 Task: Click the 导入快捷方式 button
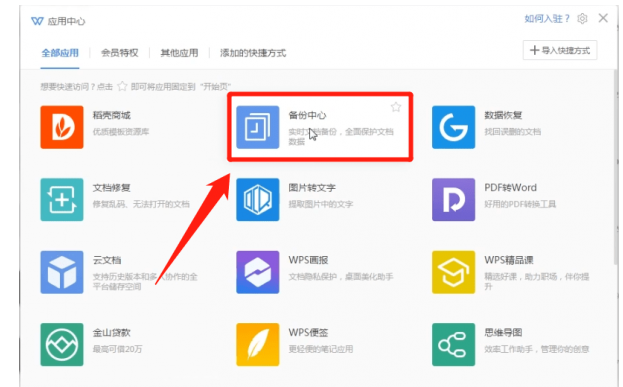pos(560,50)
